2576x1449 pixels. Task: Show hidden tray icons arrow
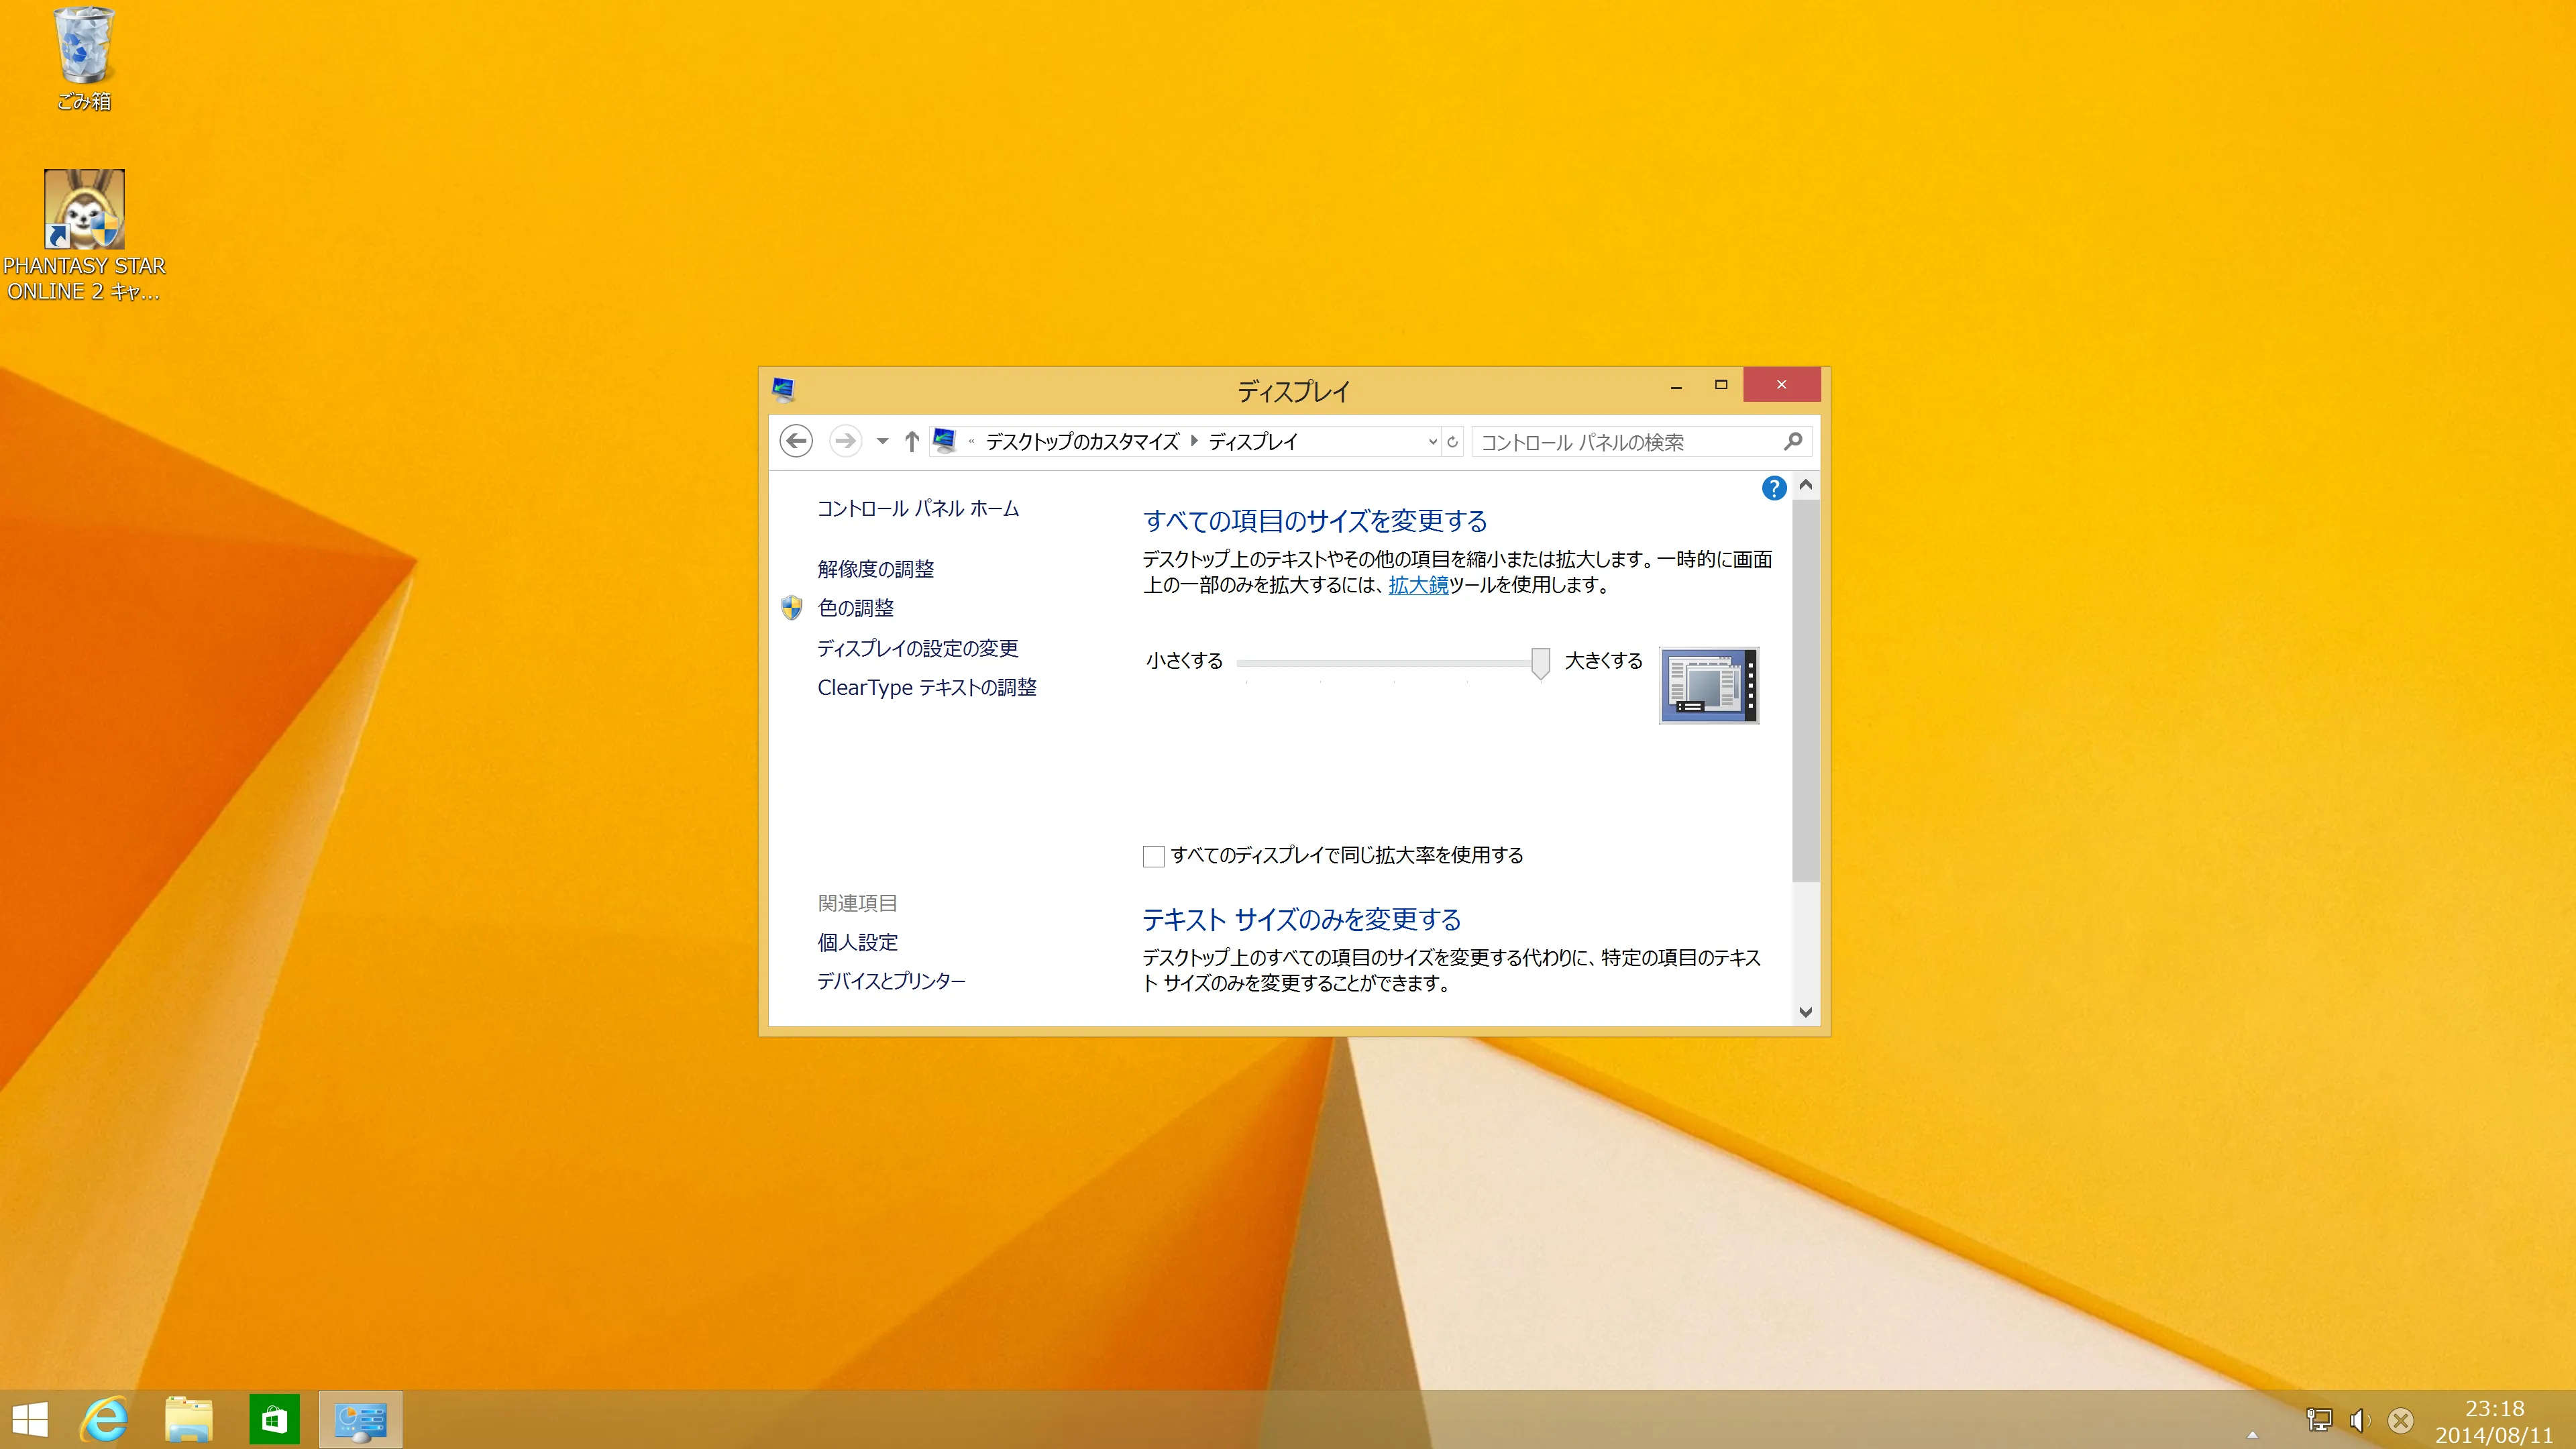[x=2252, y=1435]
